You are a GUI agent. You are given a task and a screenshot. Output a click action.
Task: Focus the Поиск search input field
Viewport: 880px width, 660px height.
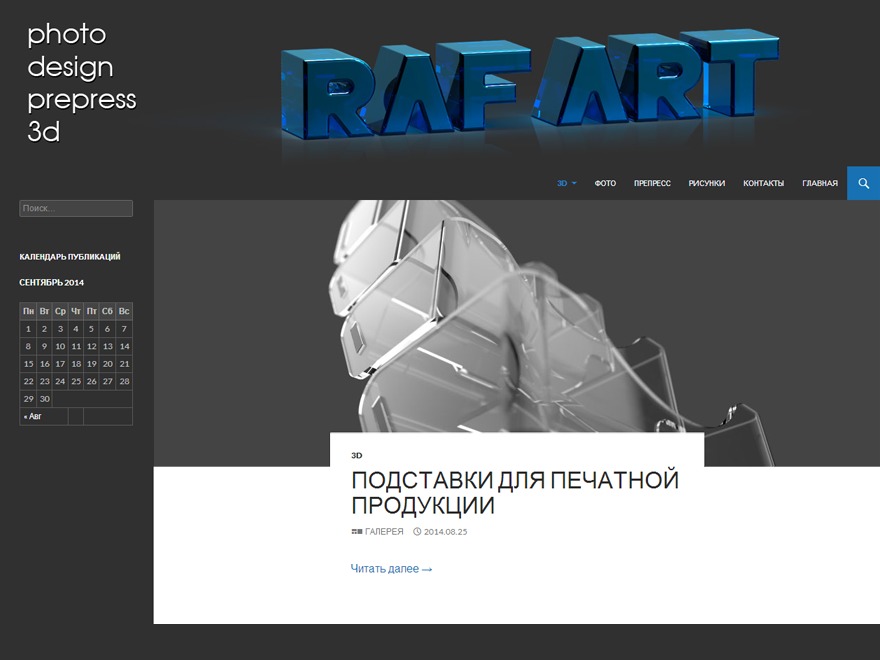[x=76, y=208]
